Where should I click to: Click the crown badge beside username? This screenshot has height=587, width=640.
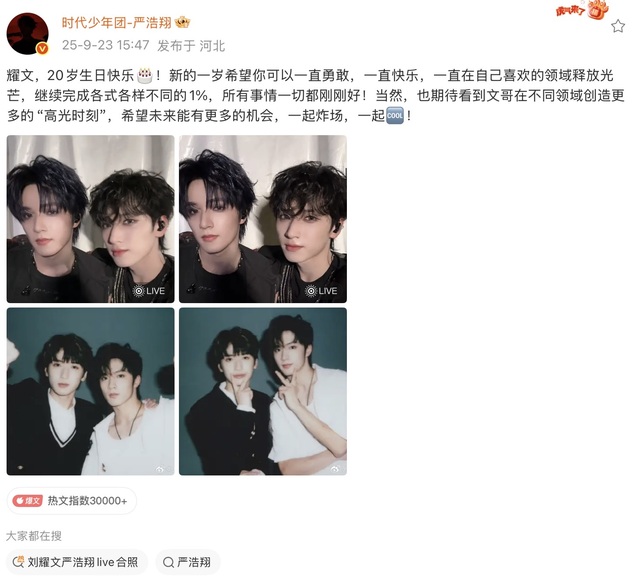[182, 22]
